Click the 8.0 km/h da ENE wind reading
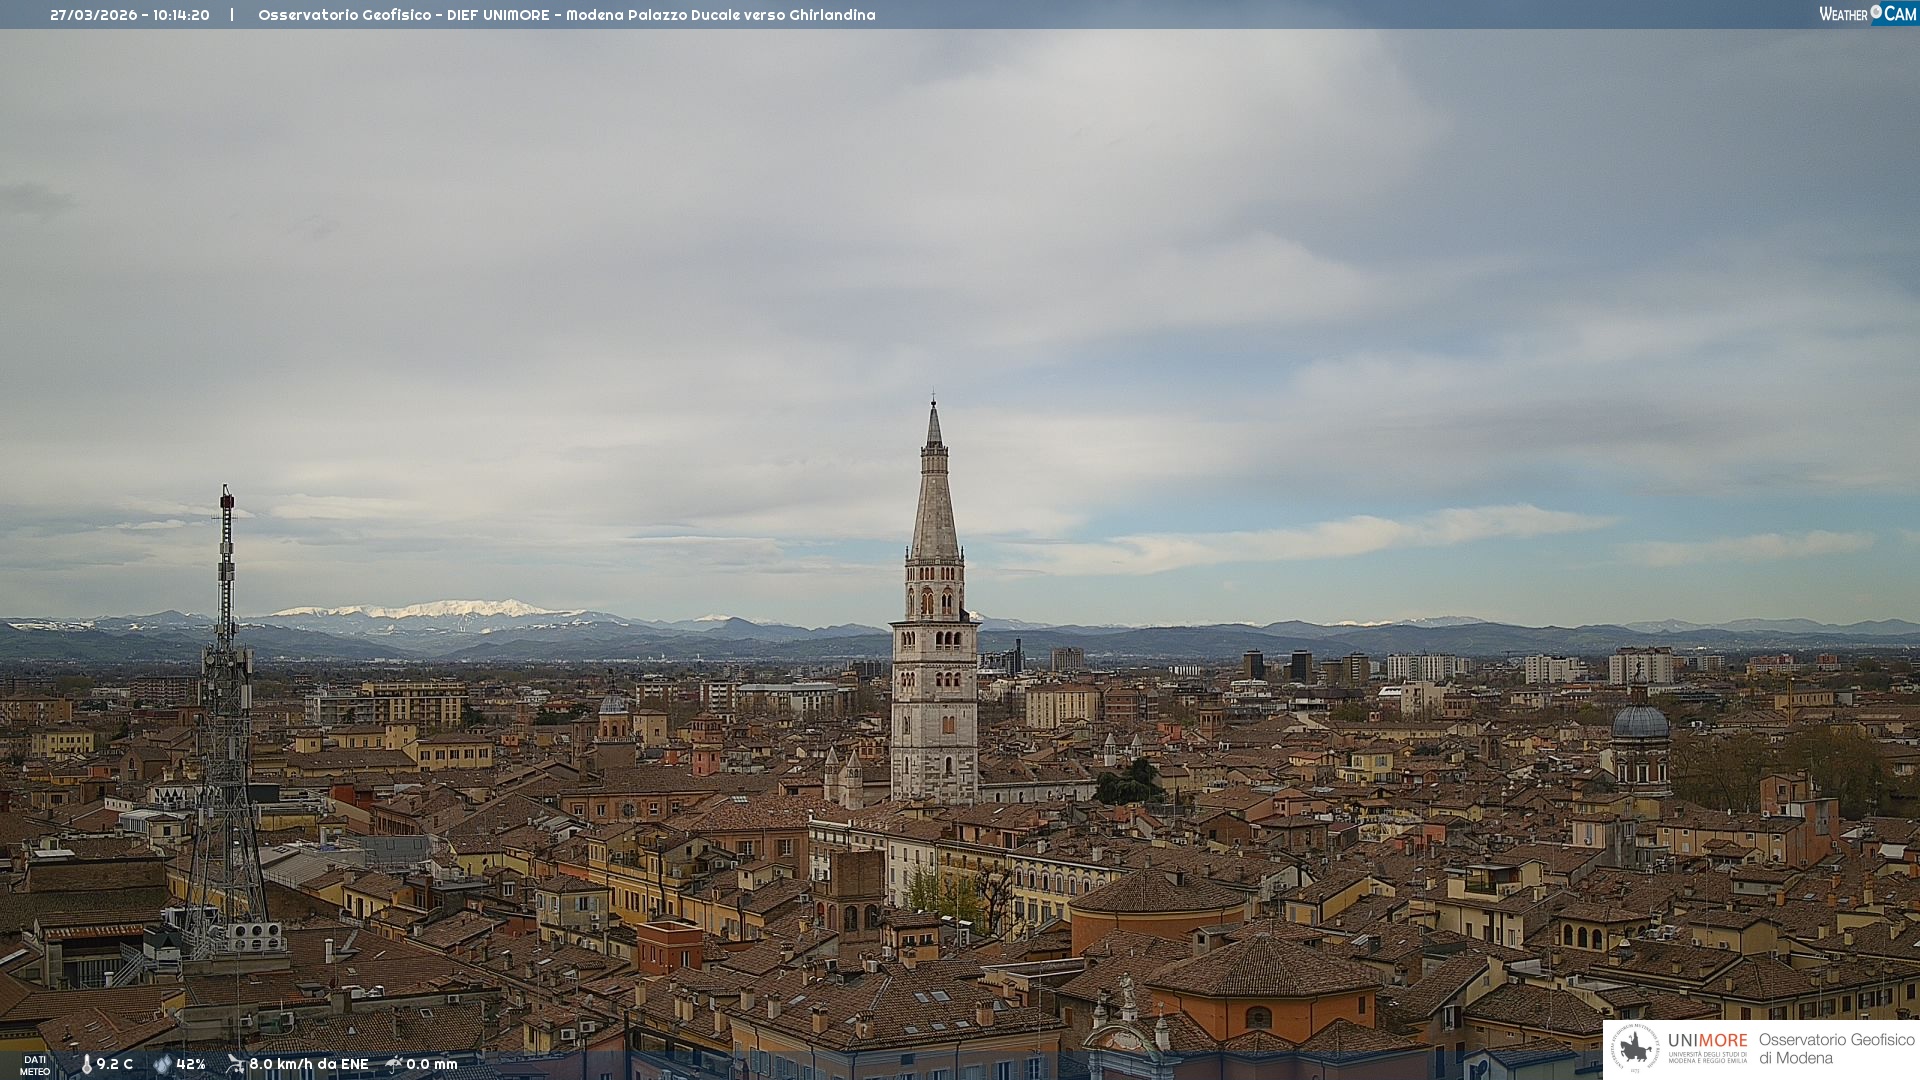The width and height of the screenshot is (1920, 1080). click(x=308, y=1064)
